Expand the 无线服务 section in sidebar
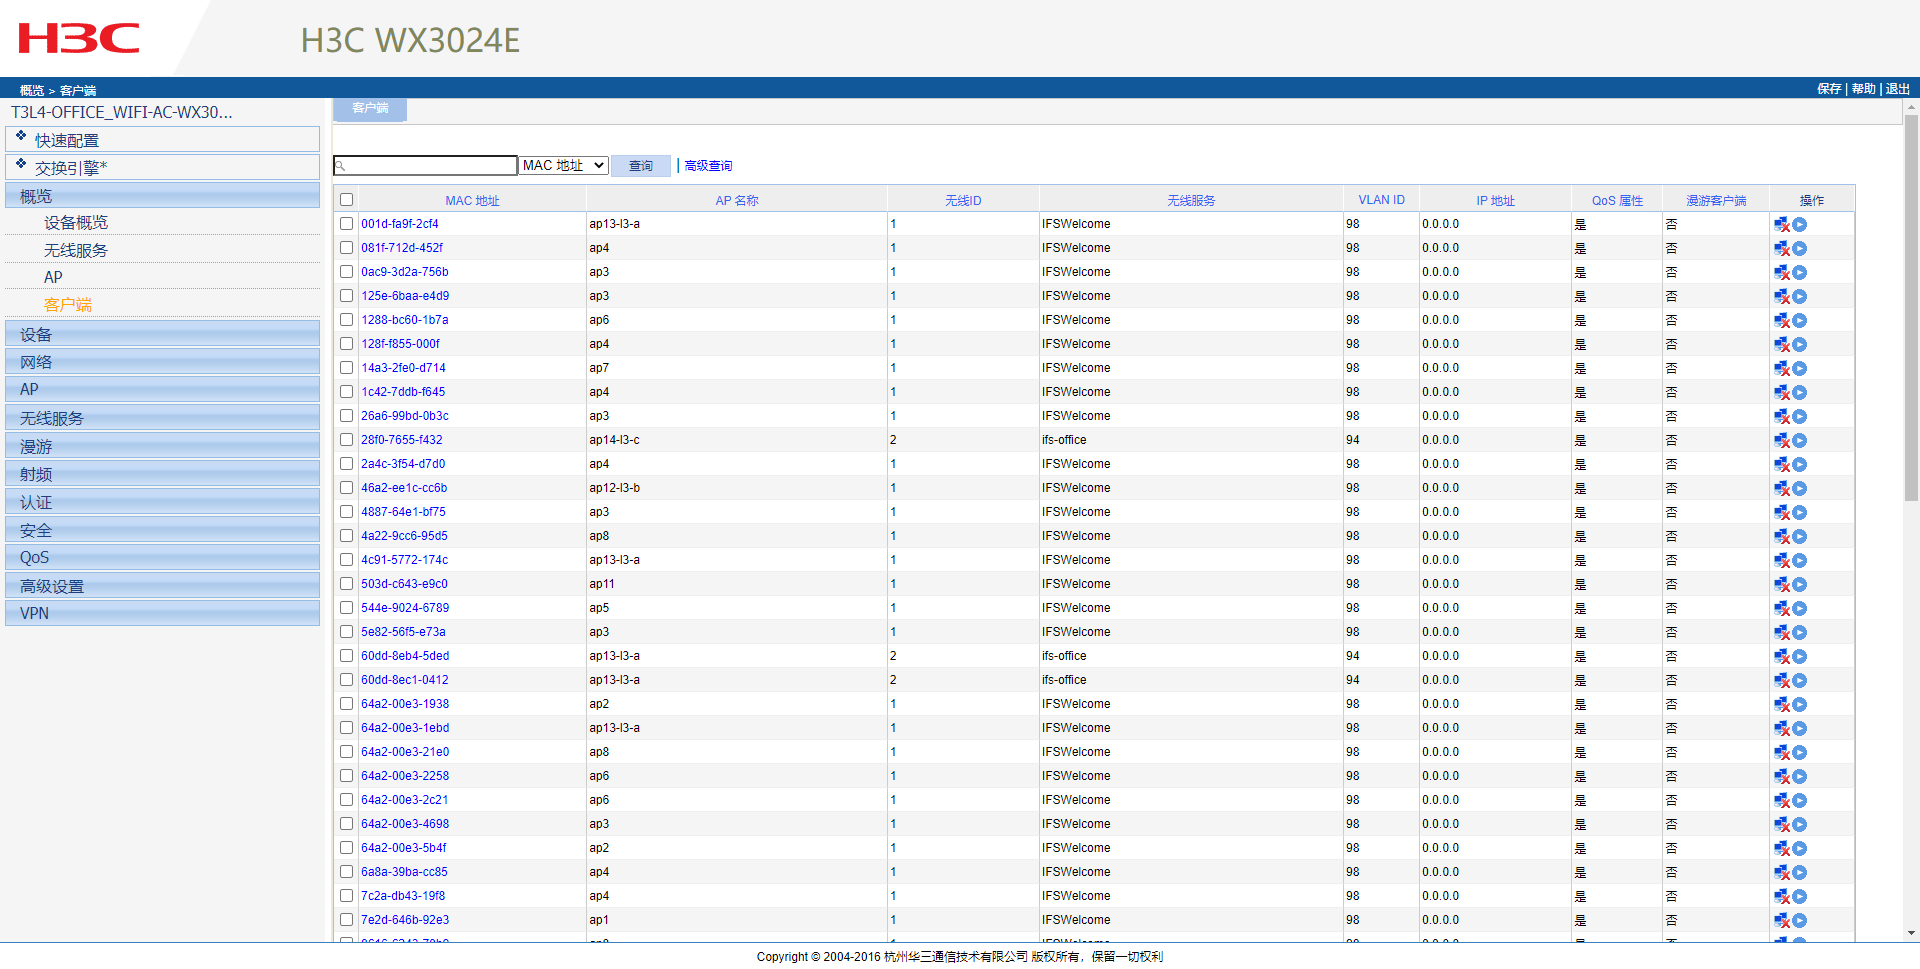1920x969 pixels. click(162, 418)
